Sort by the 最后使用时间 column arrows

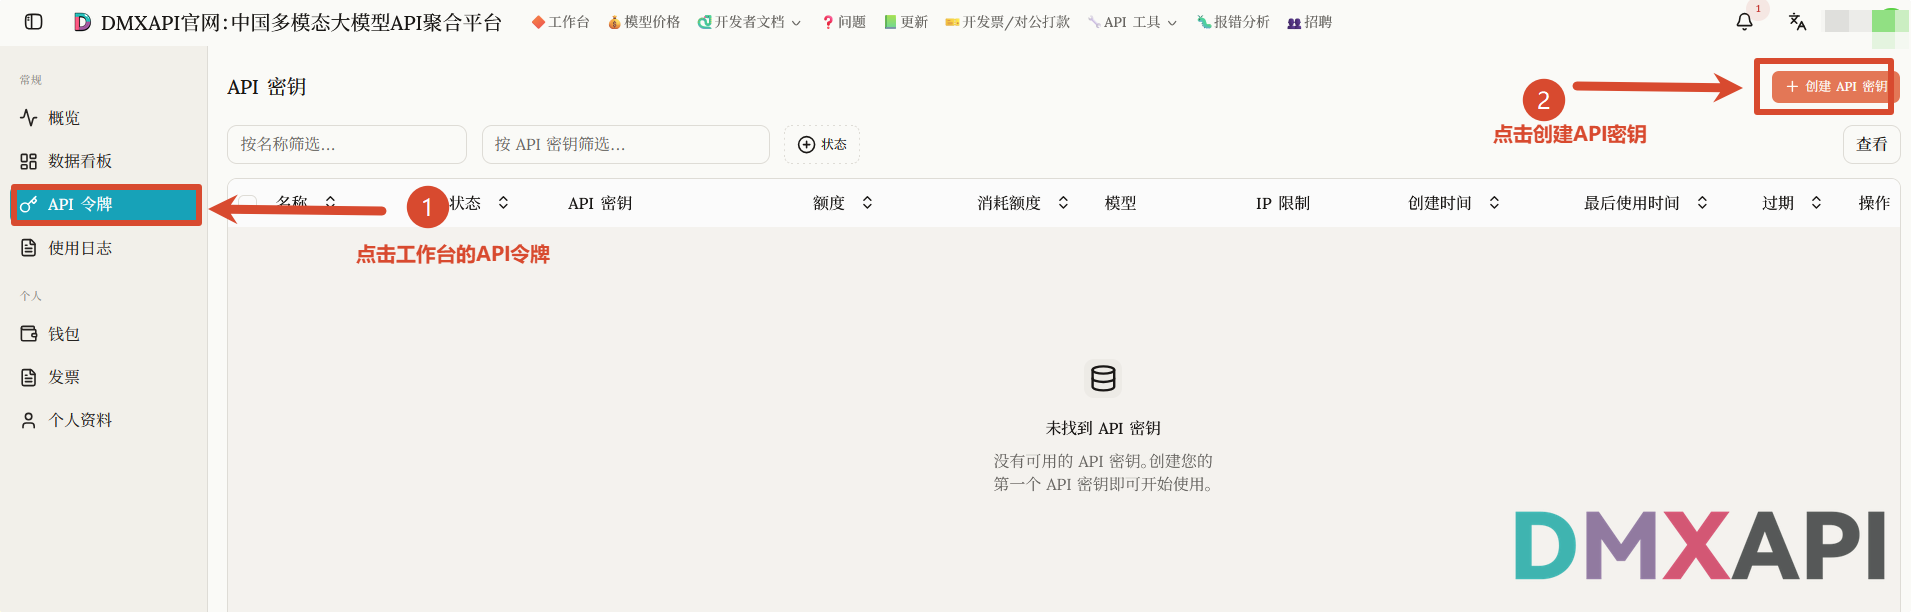(x=1702, y=203)
